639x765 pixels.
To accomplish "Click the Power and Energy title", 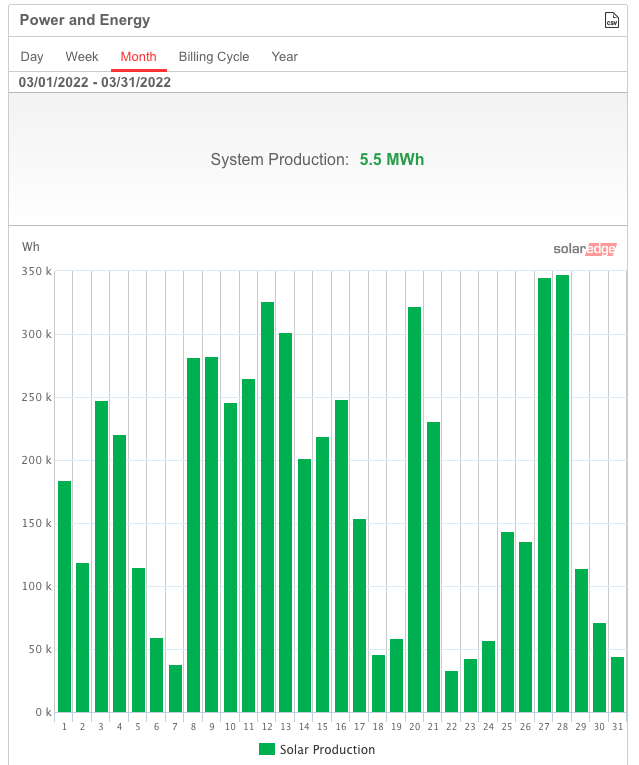I will click(85, 20).
